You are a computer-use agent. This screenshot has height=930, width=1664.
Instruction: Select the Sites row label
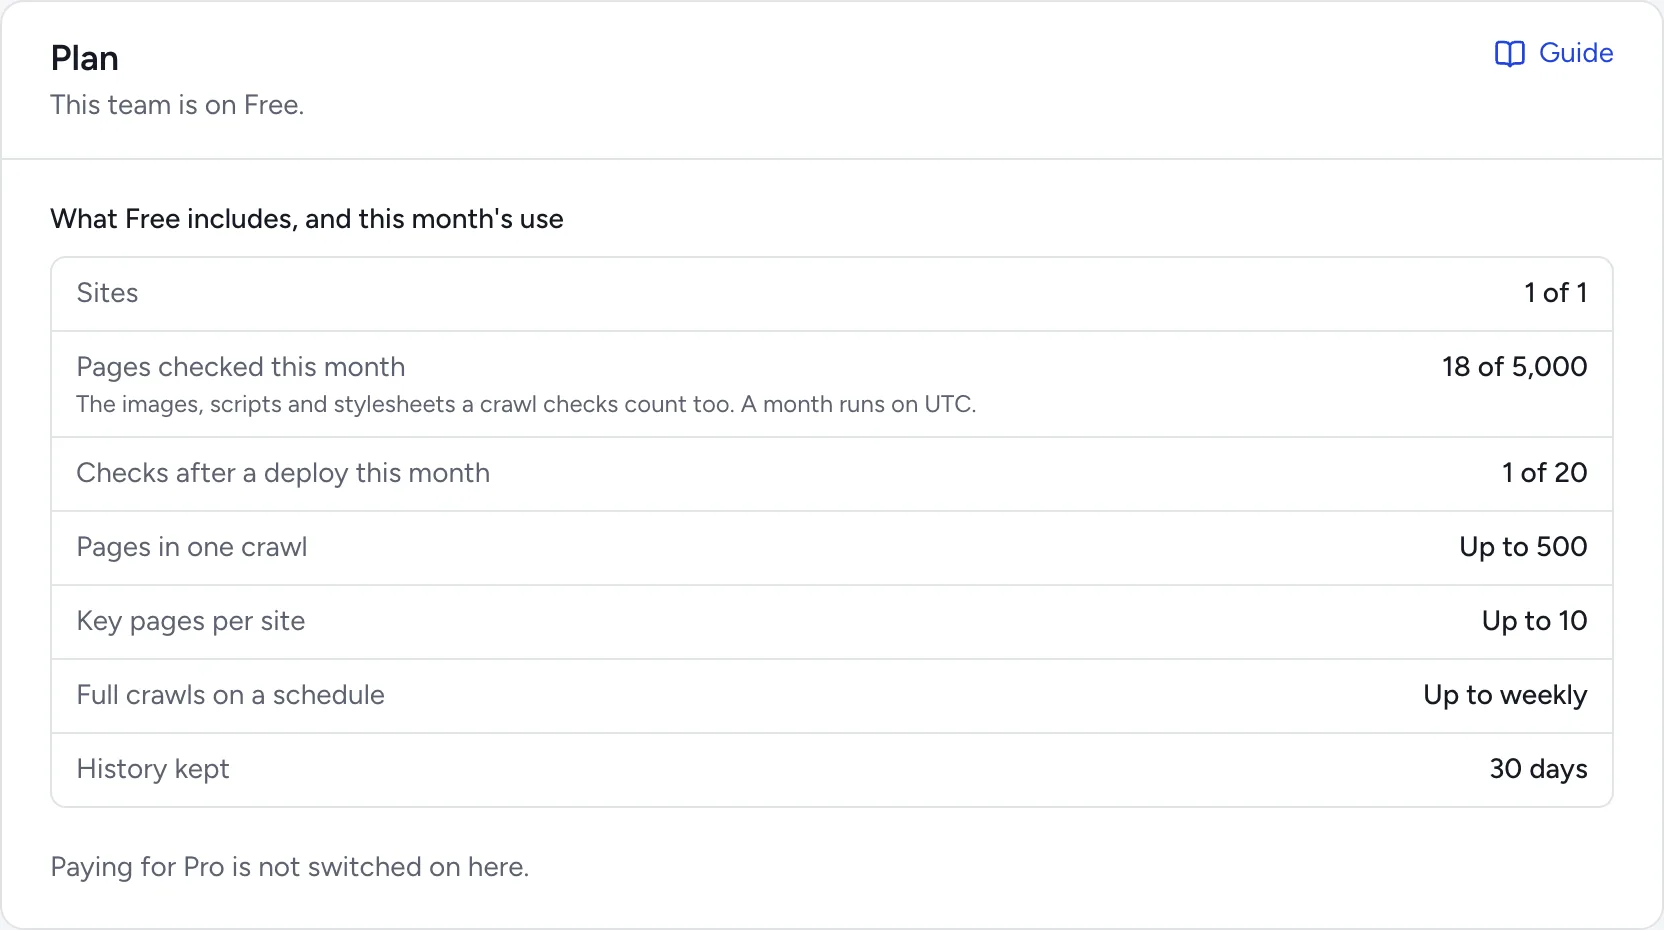(107, 293)
